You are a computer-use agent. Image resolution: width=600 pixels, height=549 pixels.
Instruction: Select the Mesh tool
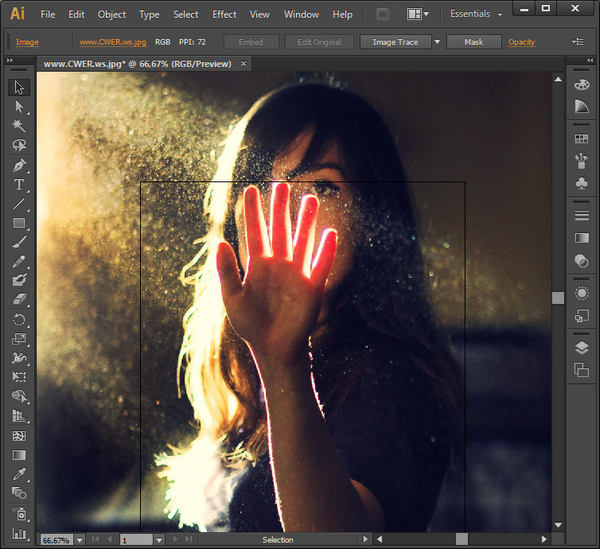click(x=19, y=436)
